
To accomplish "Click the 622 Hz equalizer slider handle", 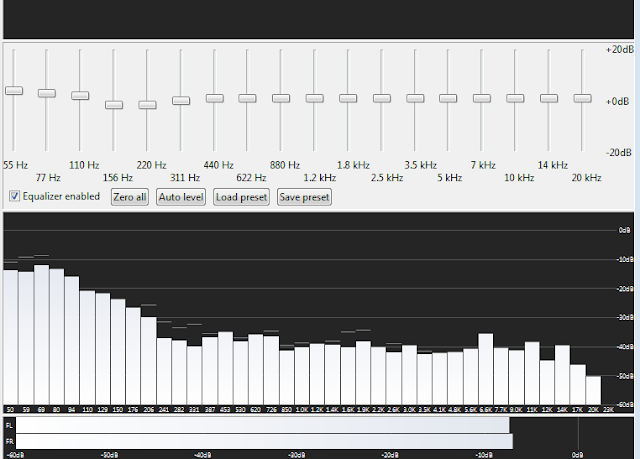I will click(x=247, y=98).
